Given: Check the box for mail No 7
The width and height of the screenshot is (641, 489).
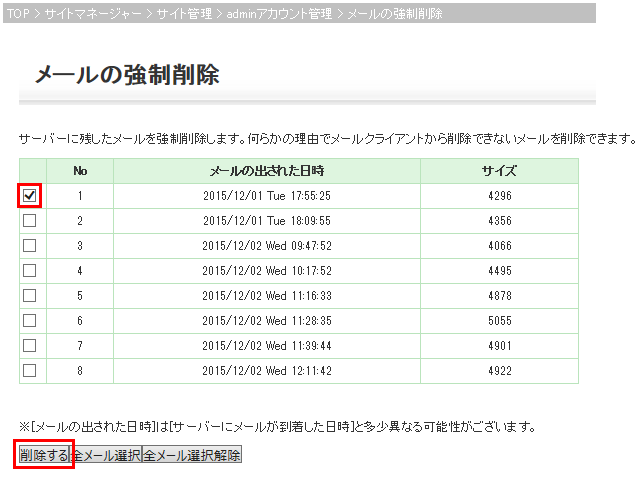Looking at the screenshot, I should (x=30, y=345).
